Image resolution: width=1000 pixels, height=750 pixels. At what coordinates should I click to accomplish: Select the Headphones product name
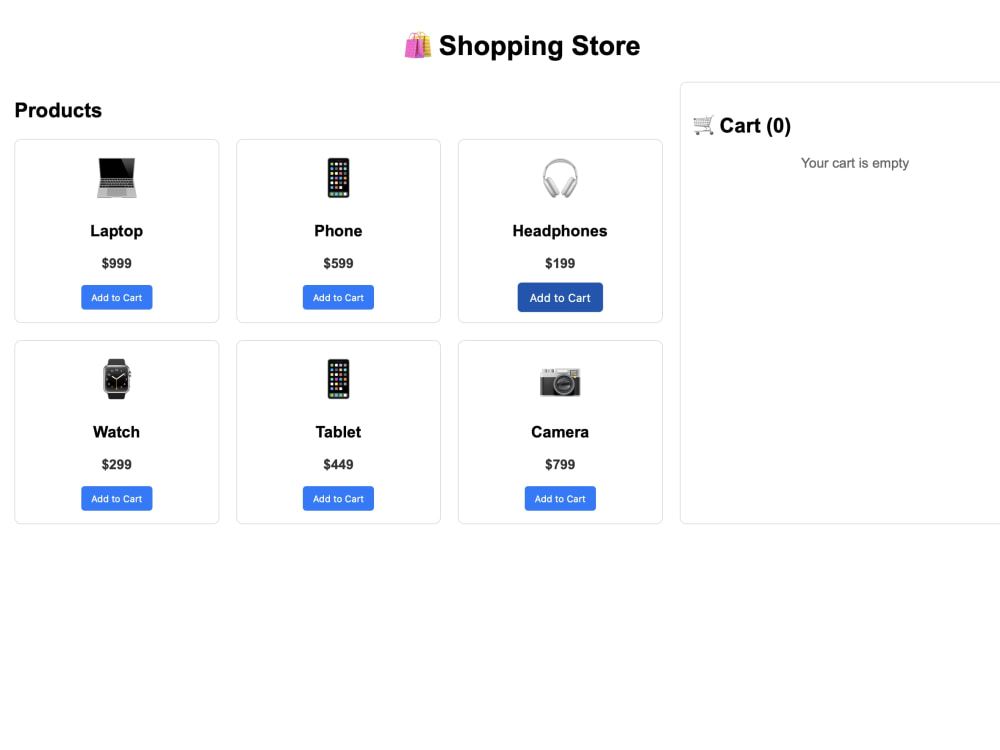point(560,231)
